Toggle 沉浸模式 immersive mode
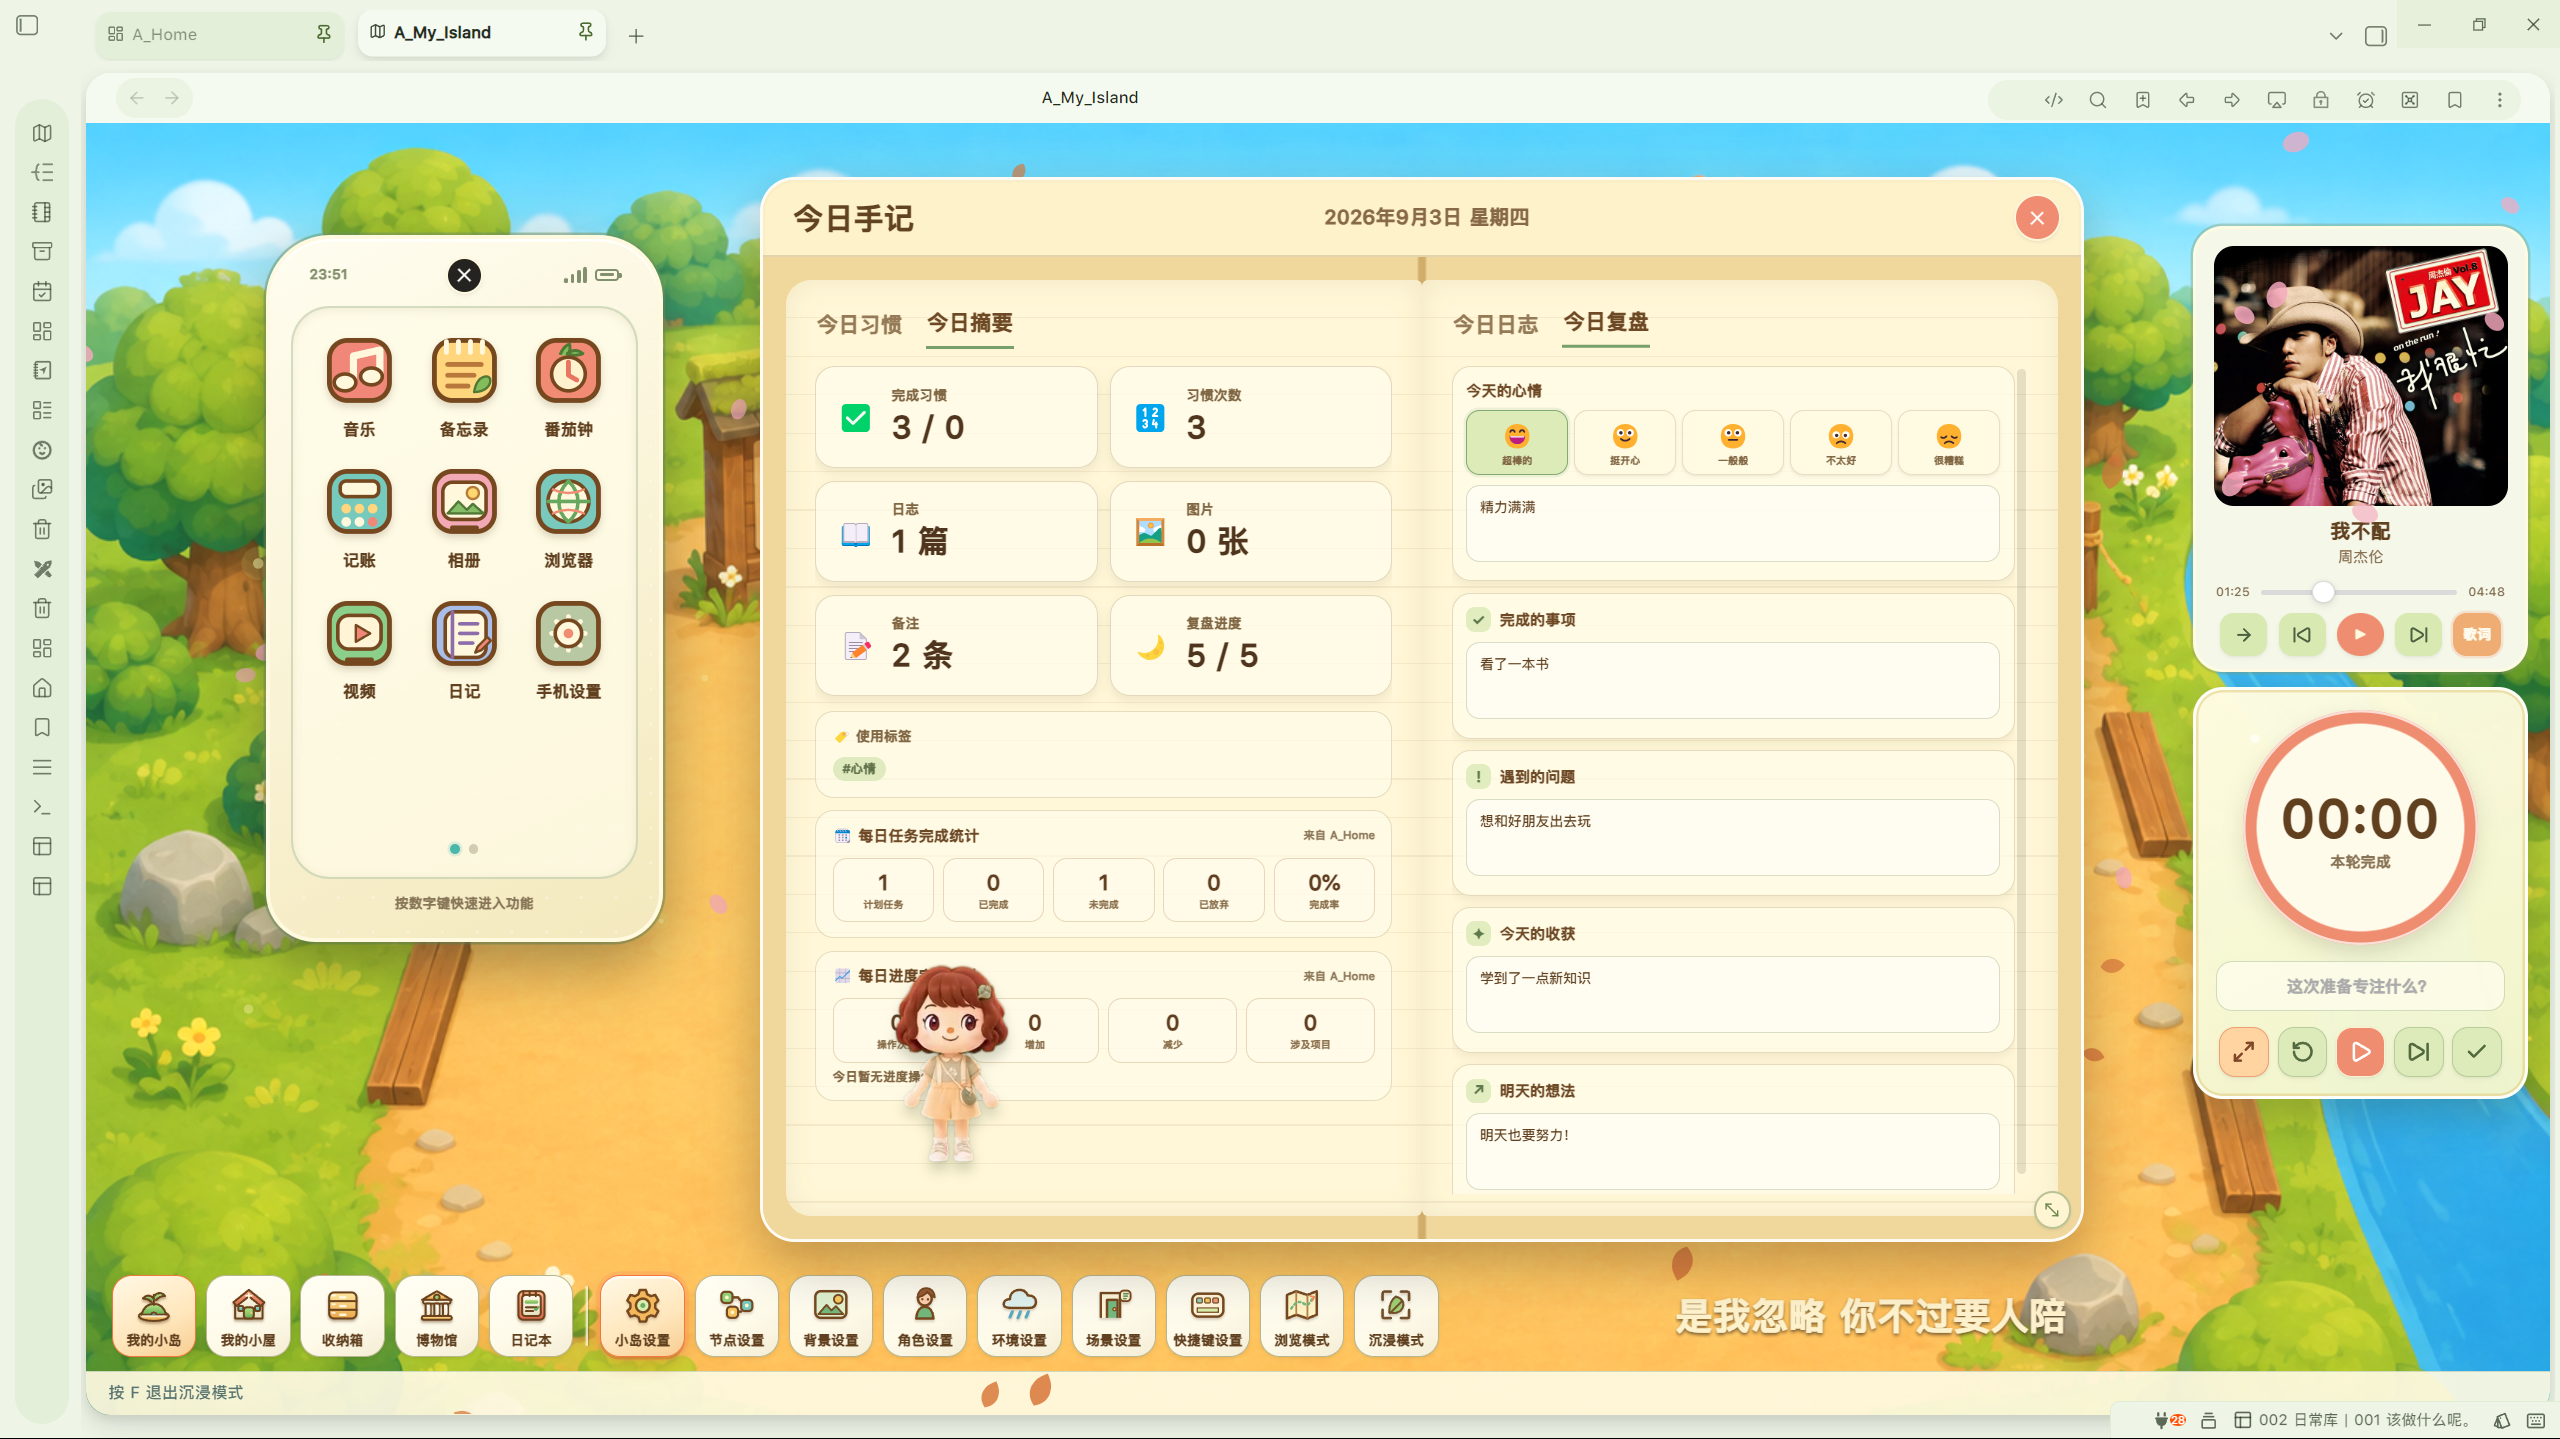 click(x=1396, y=1316)
